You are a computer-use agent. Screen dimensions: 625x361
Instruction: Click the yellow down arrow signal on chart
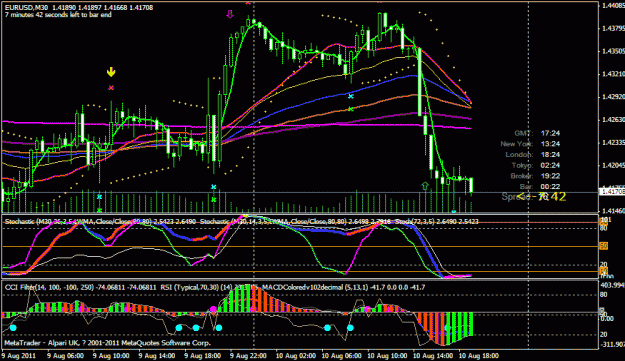pyautogui.click(x=111, y=72)
